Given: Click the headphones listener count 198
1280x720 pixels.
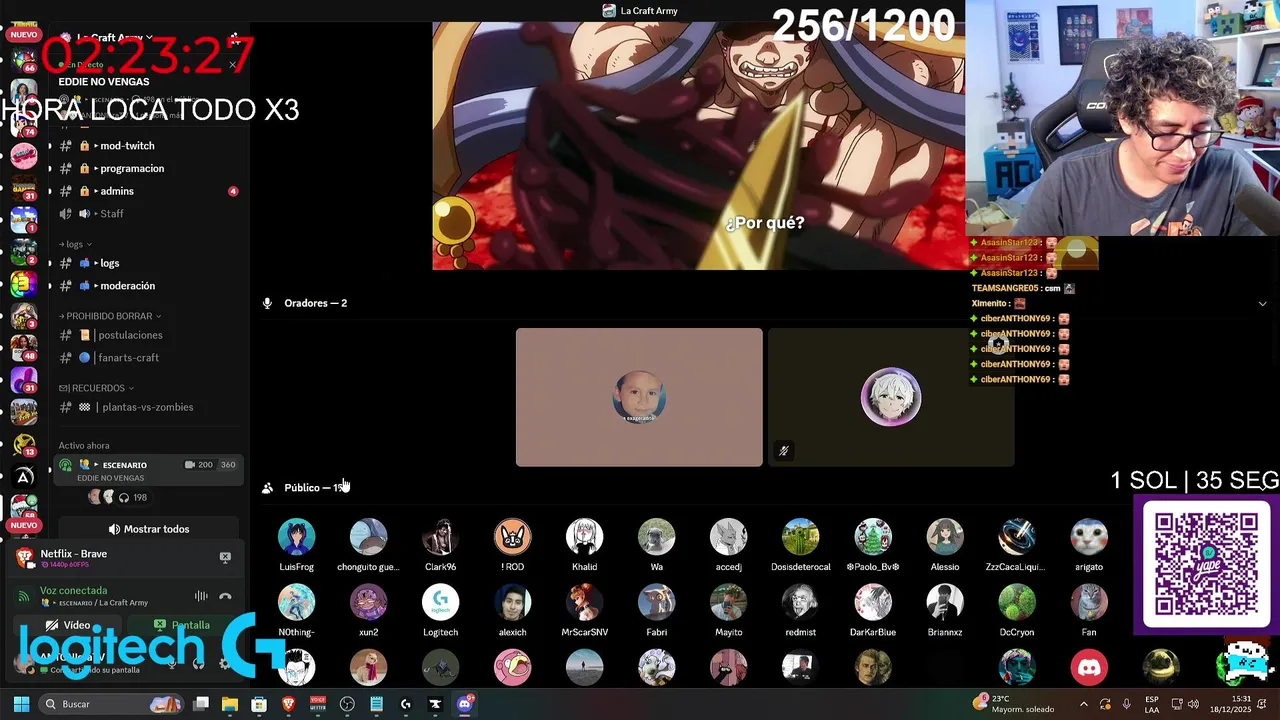Looking at the screenshot, I should 133,497.
